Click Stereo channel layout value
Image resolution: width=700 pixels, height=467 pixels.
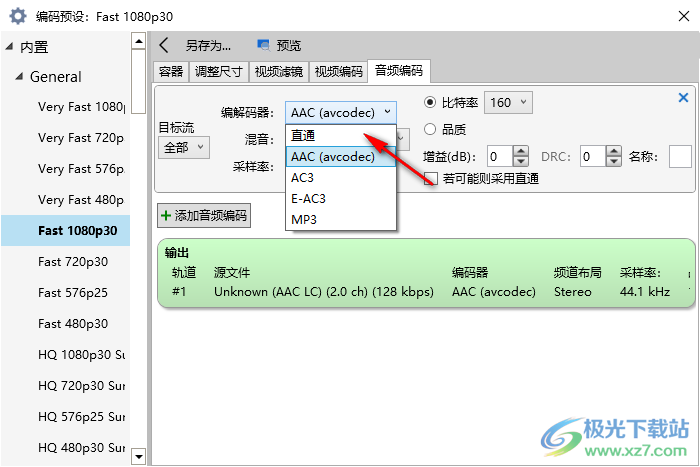(572, 292)
